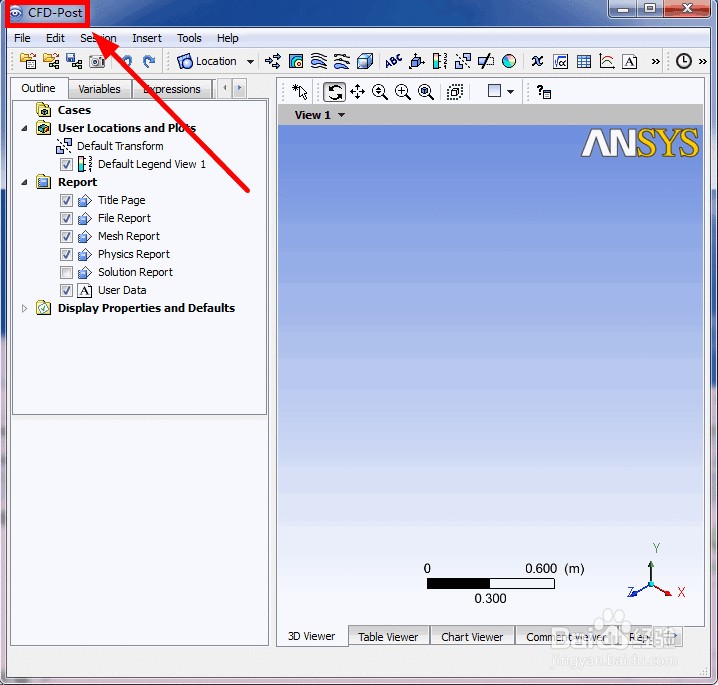Show more toolbar items via chevron after comment icon
Screen dimensions: 718x685
[656, 61]
